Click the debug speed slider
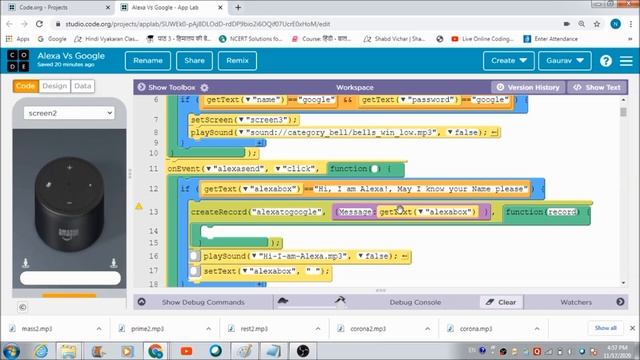640x360 pixels. pyautogui.click(x=312, y=307)
